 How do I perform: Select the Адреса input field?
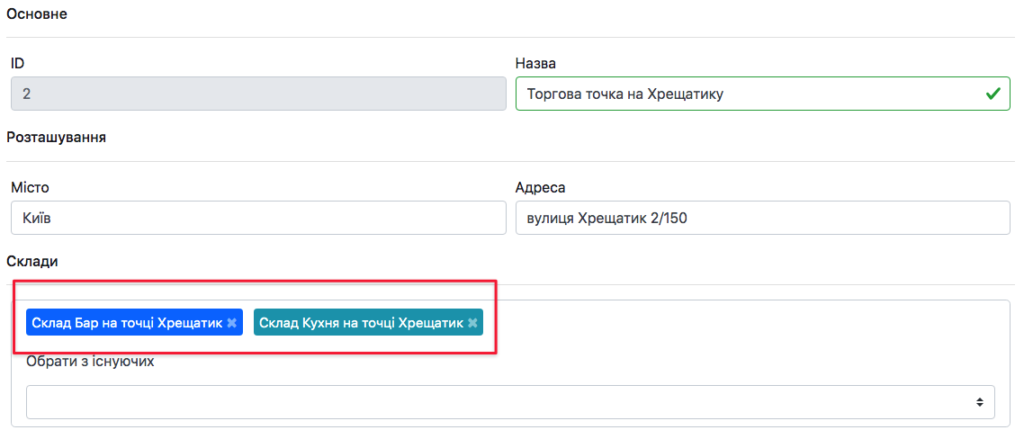click(762, 218)
